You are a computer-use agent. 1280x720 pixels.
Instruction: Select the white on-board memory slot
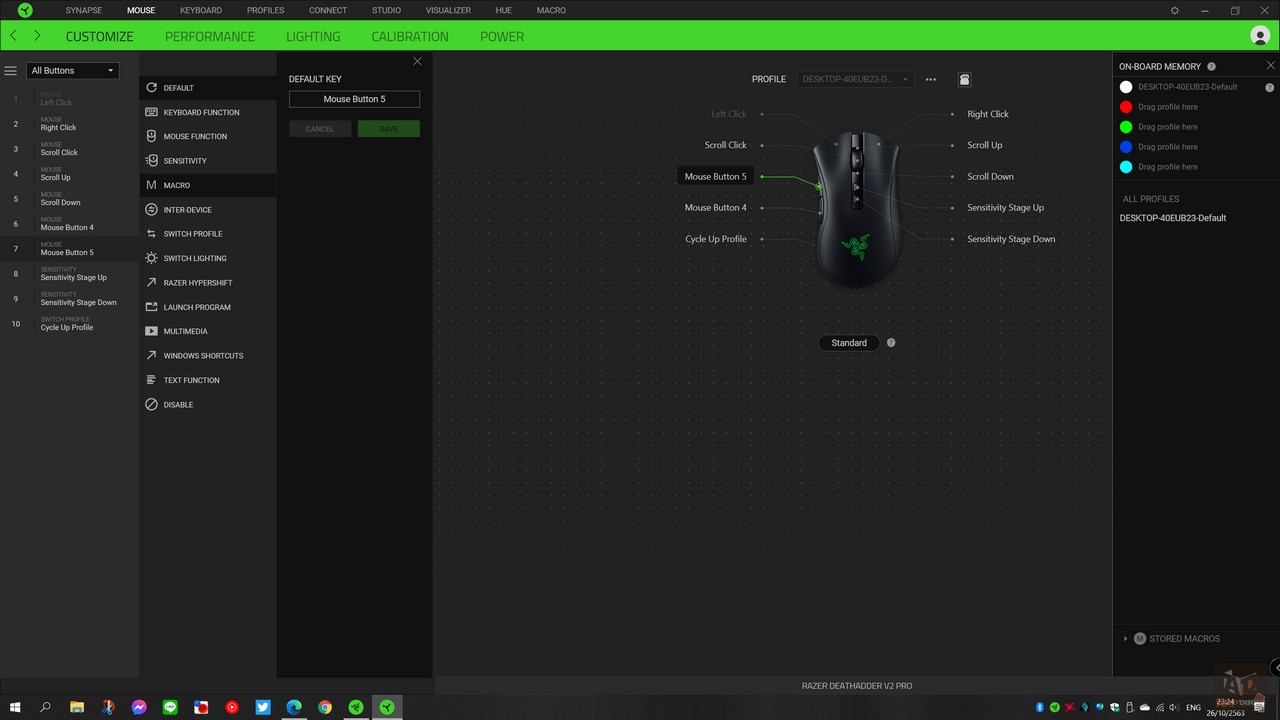coord(1126,87)
